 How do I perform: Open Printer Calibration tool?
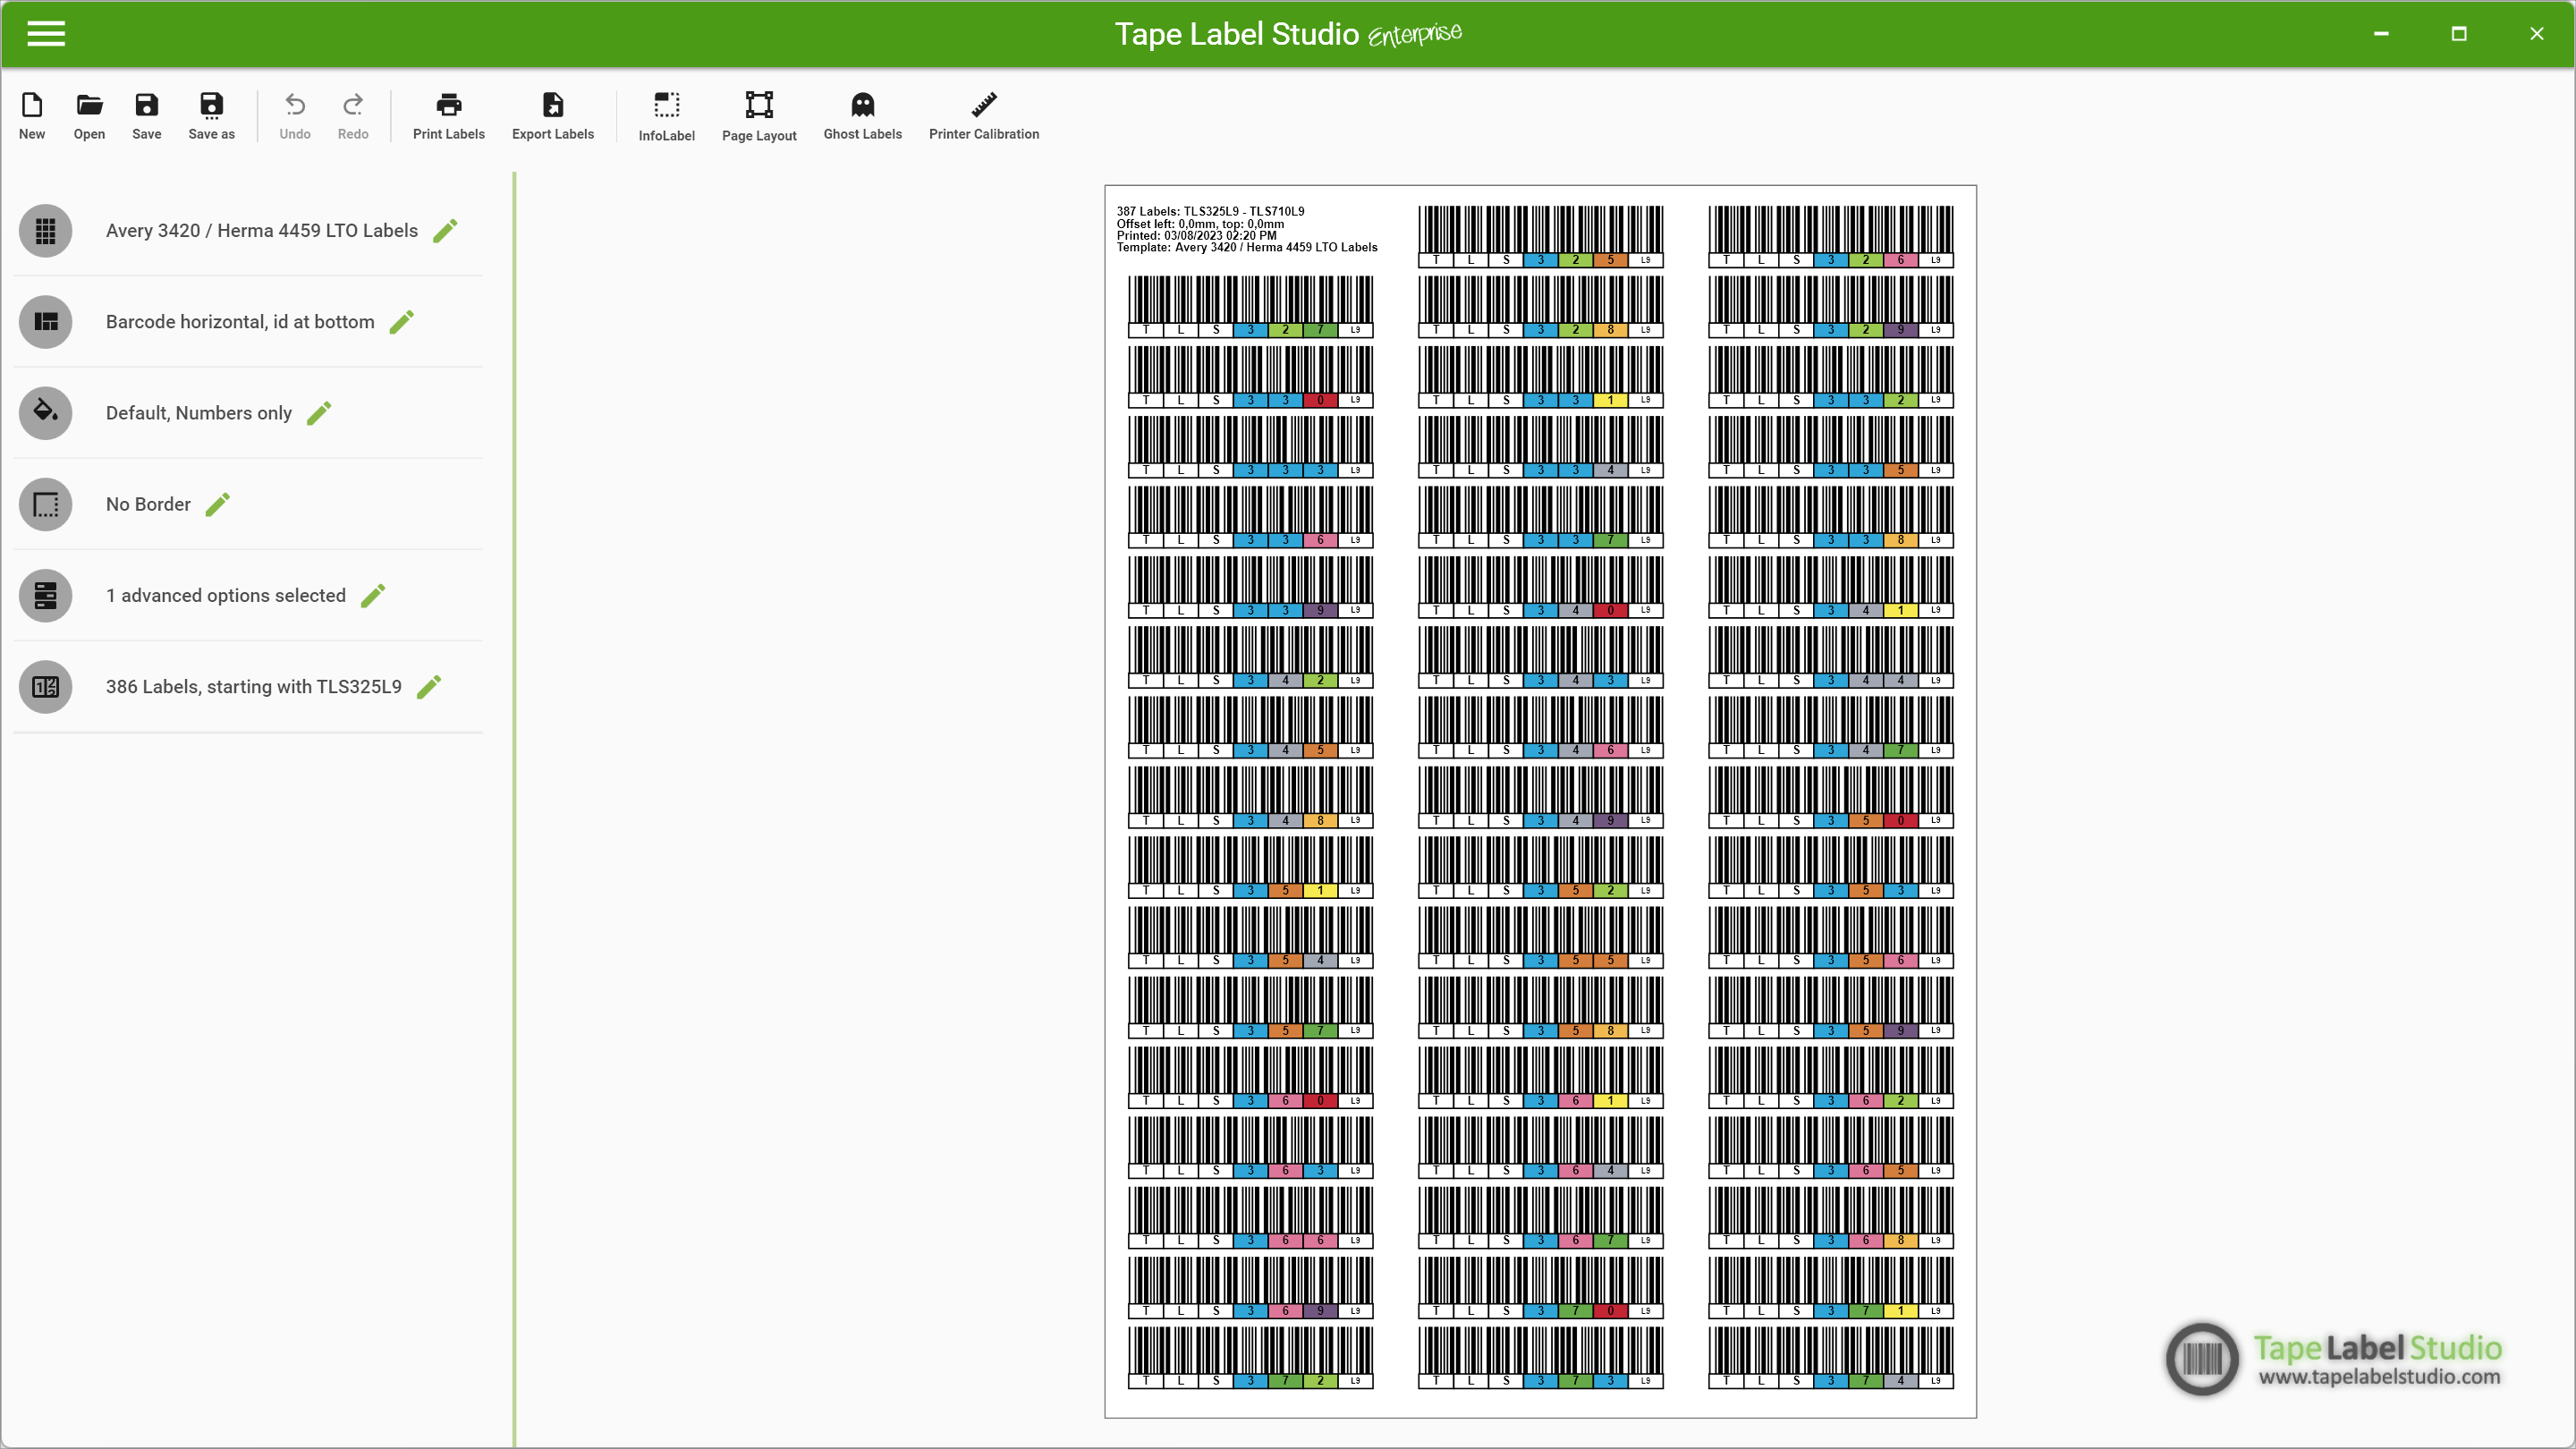[x=984, y=116]
